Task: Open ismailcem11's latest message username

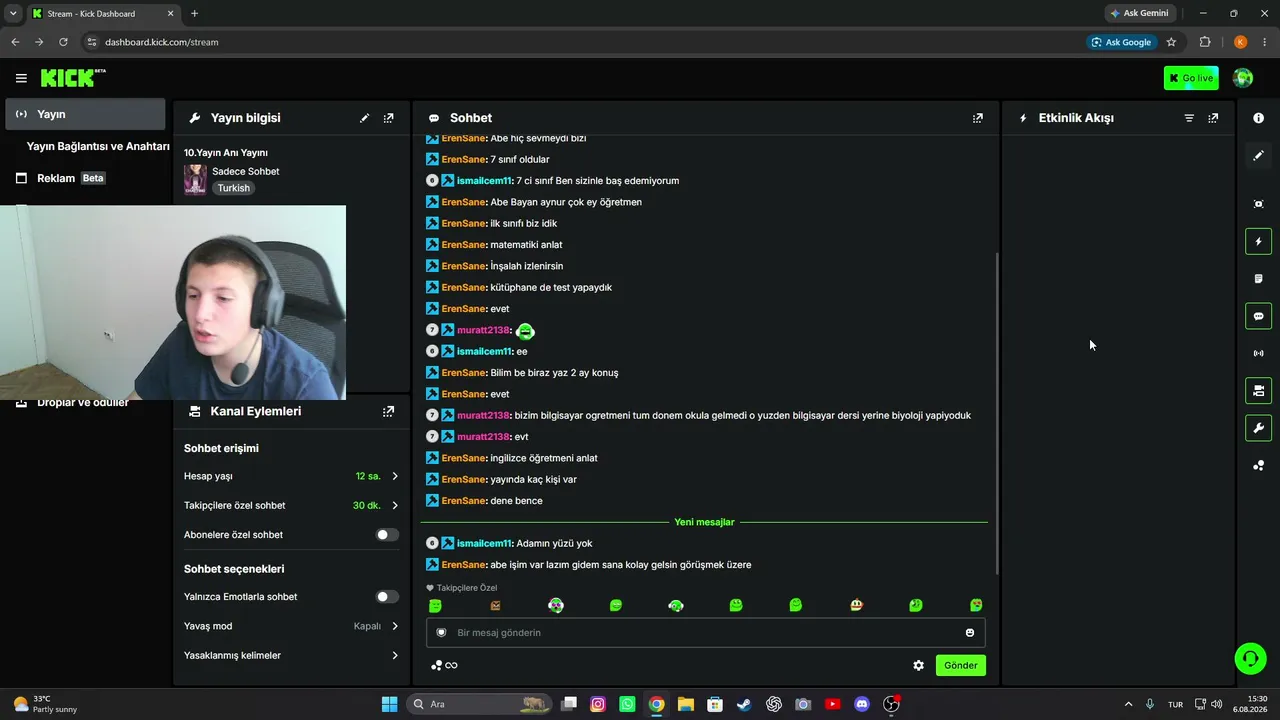Action: [484, 543]
